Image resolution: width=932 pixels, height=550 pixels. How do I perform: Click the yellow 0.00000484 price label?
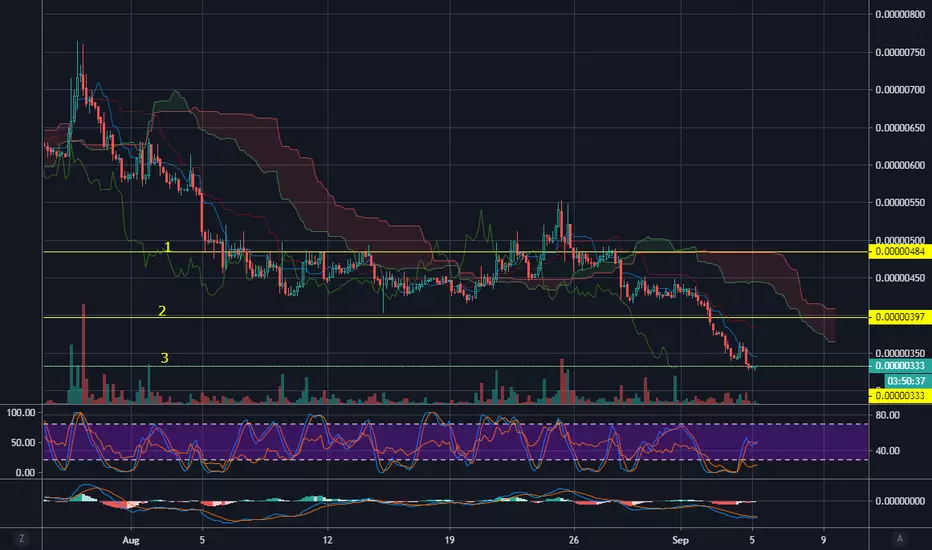900,252
